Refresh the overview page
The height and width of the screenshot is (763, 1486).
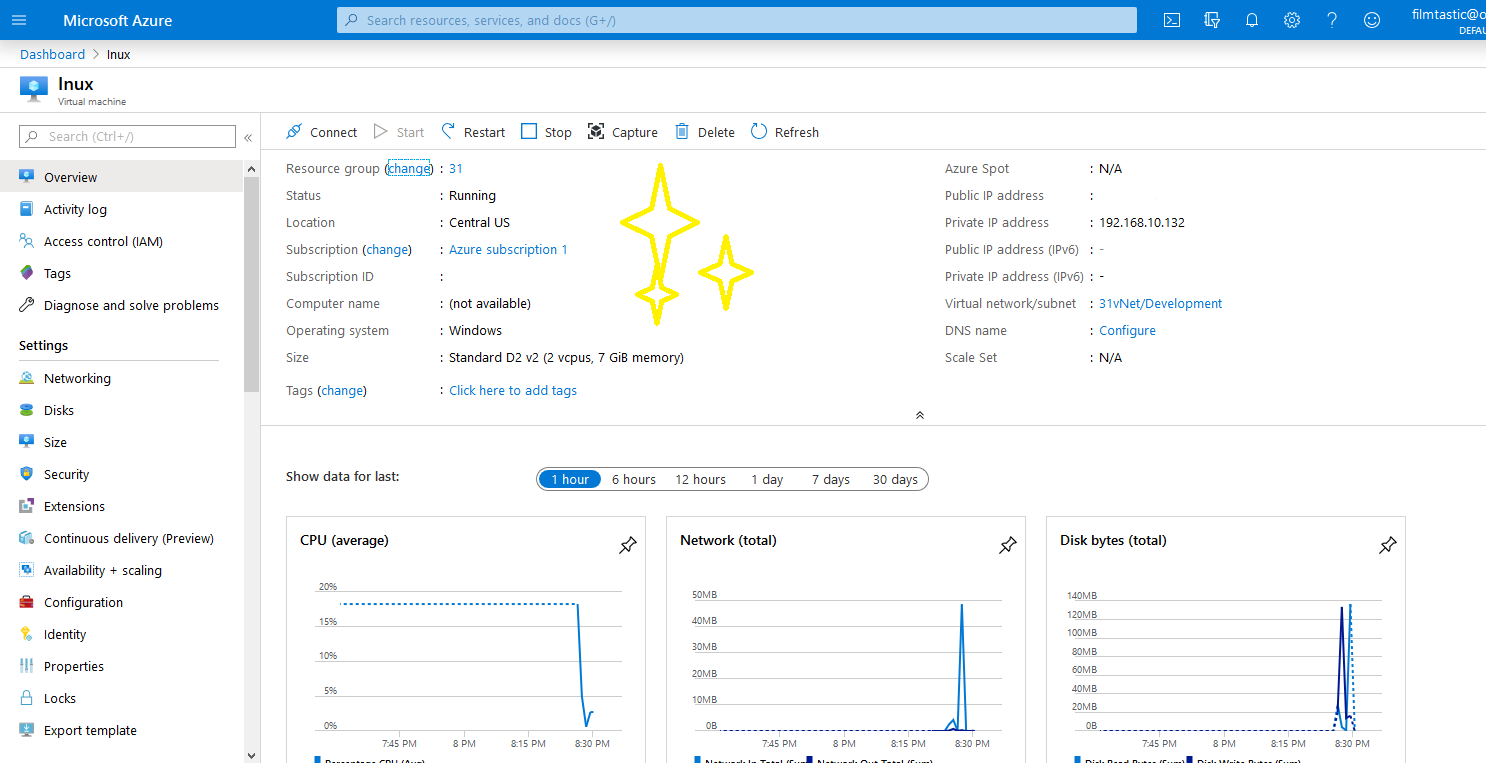tap(785, 132)
